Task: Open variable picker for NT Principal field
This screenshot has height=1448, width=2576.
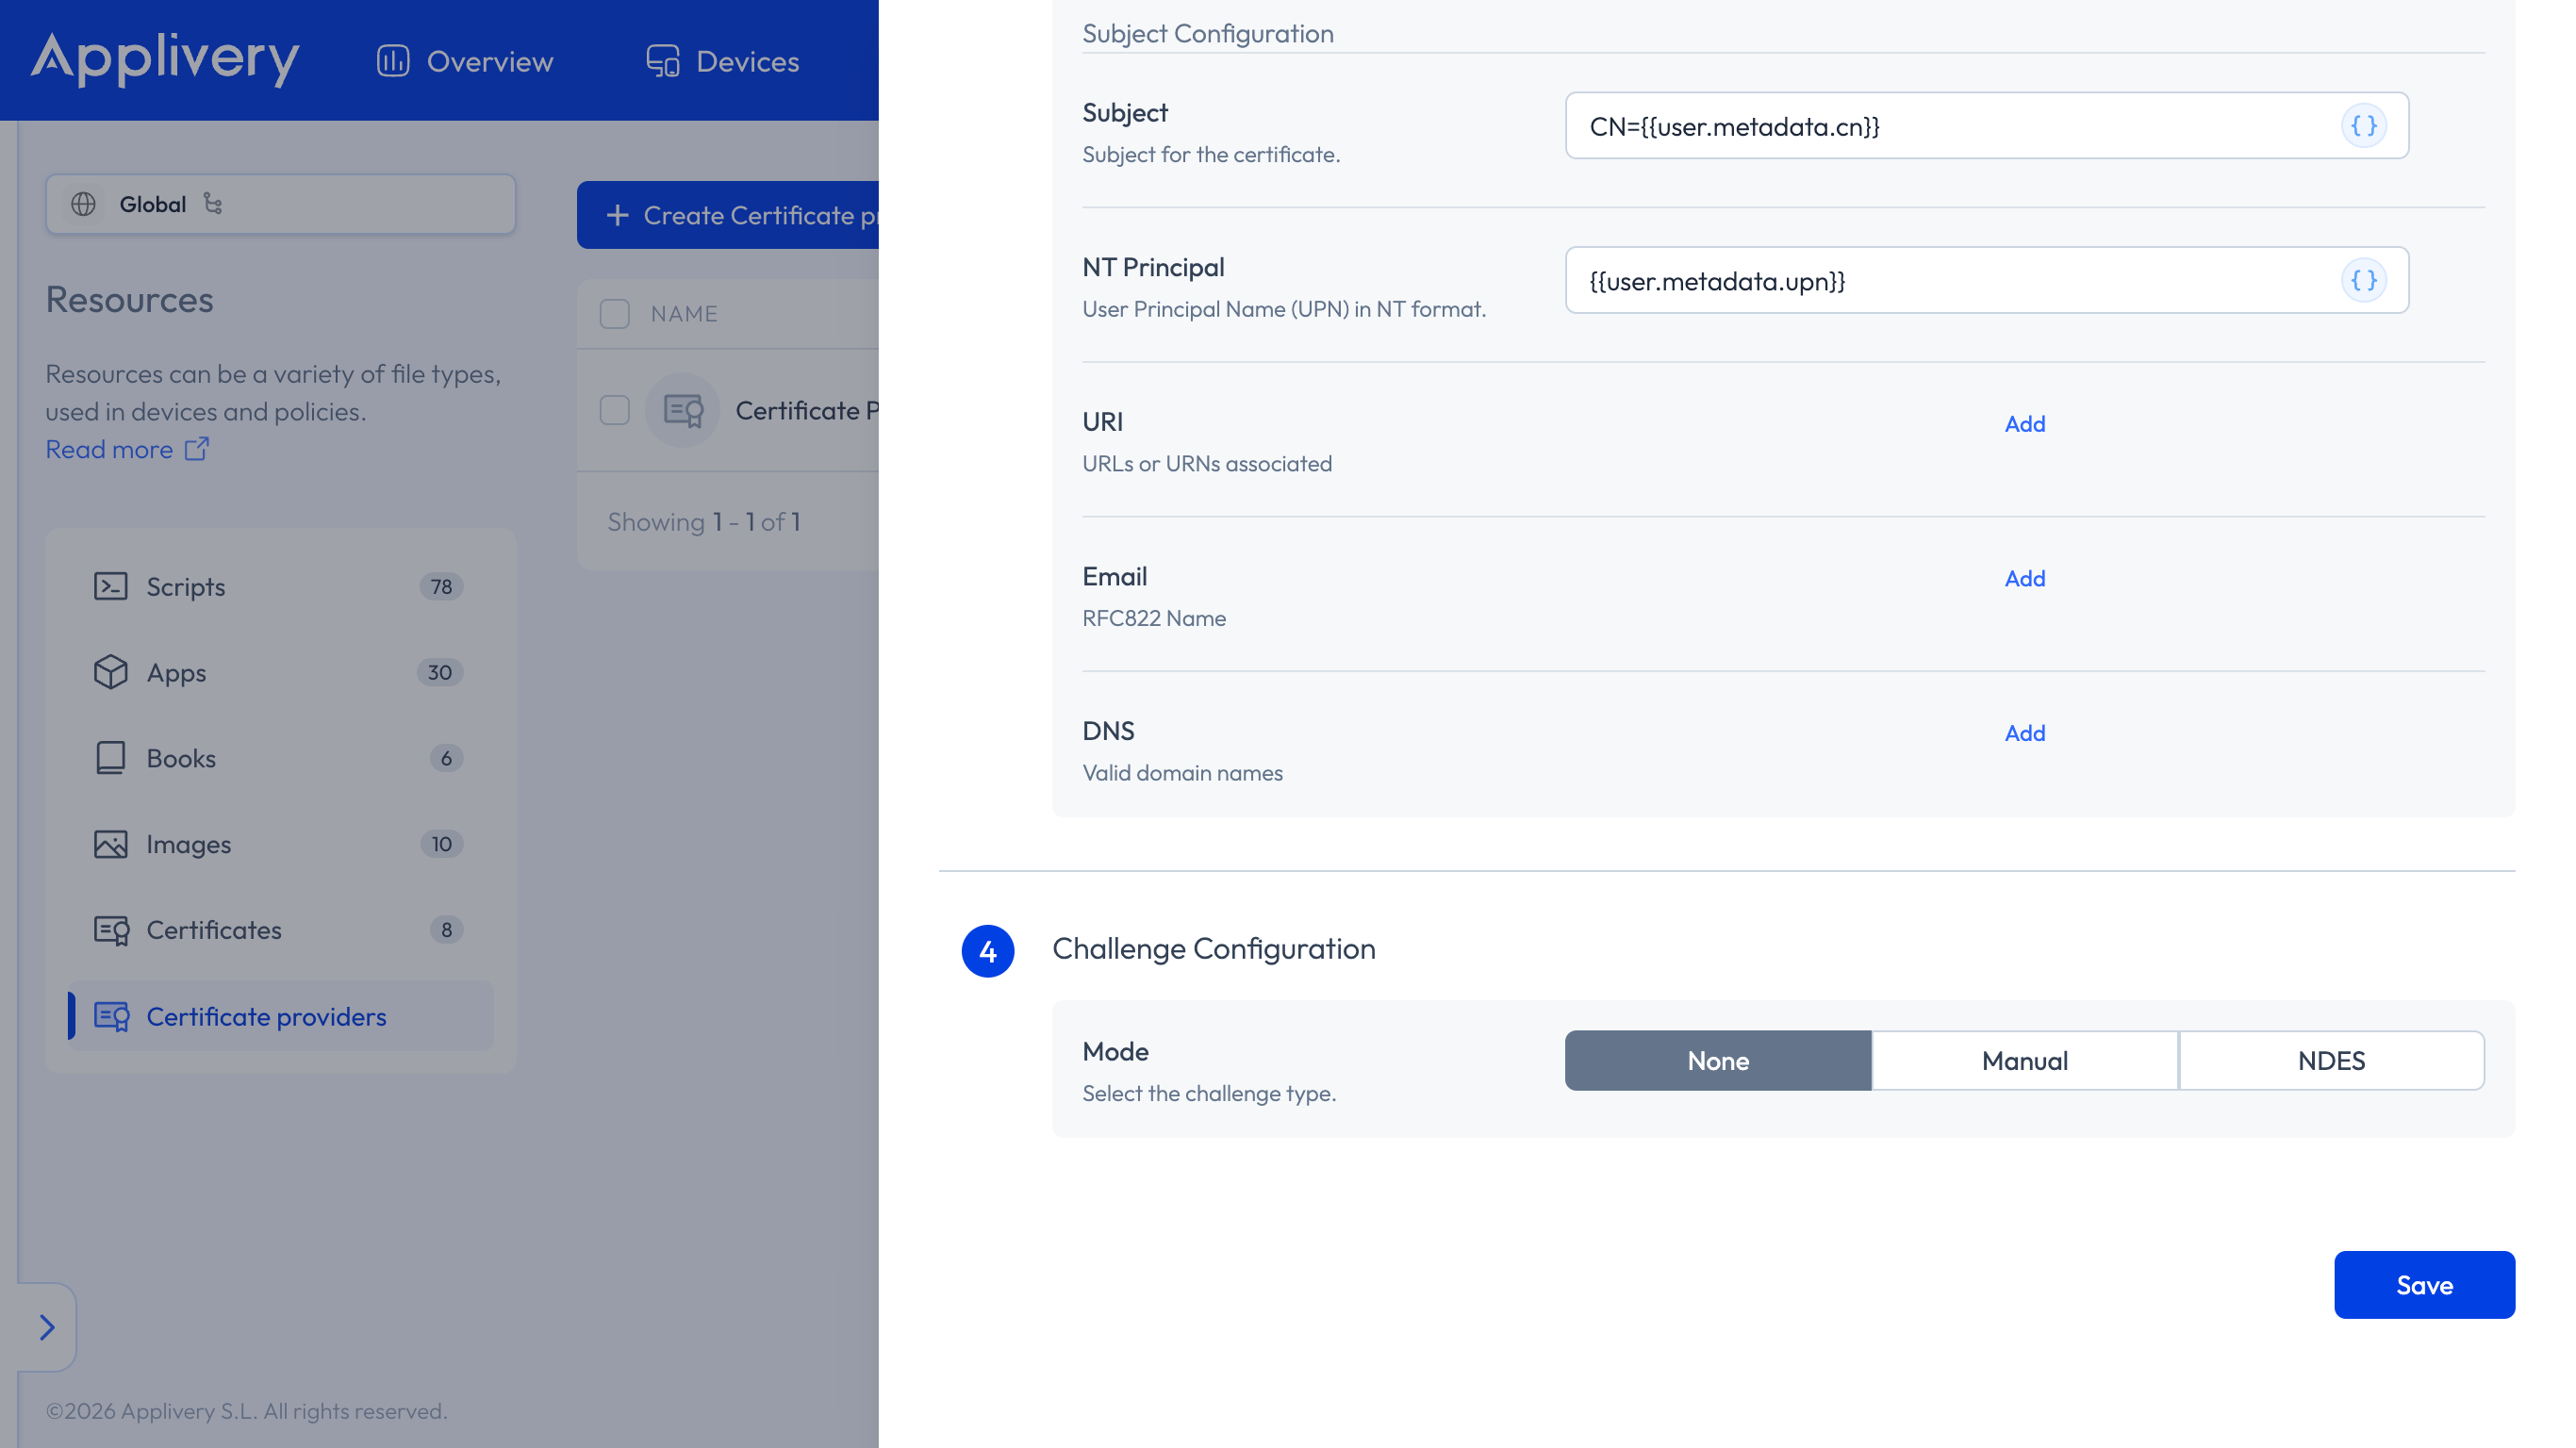Action: 2363,281
